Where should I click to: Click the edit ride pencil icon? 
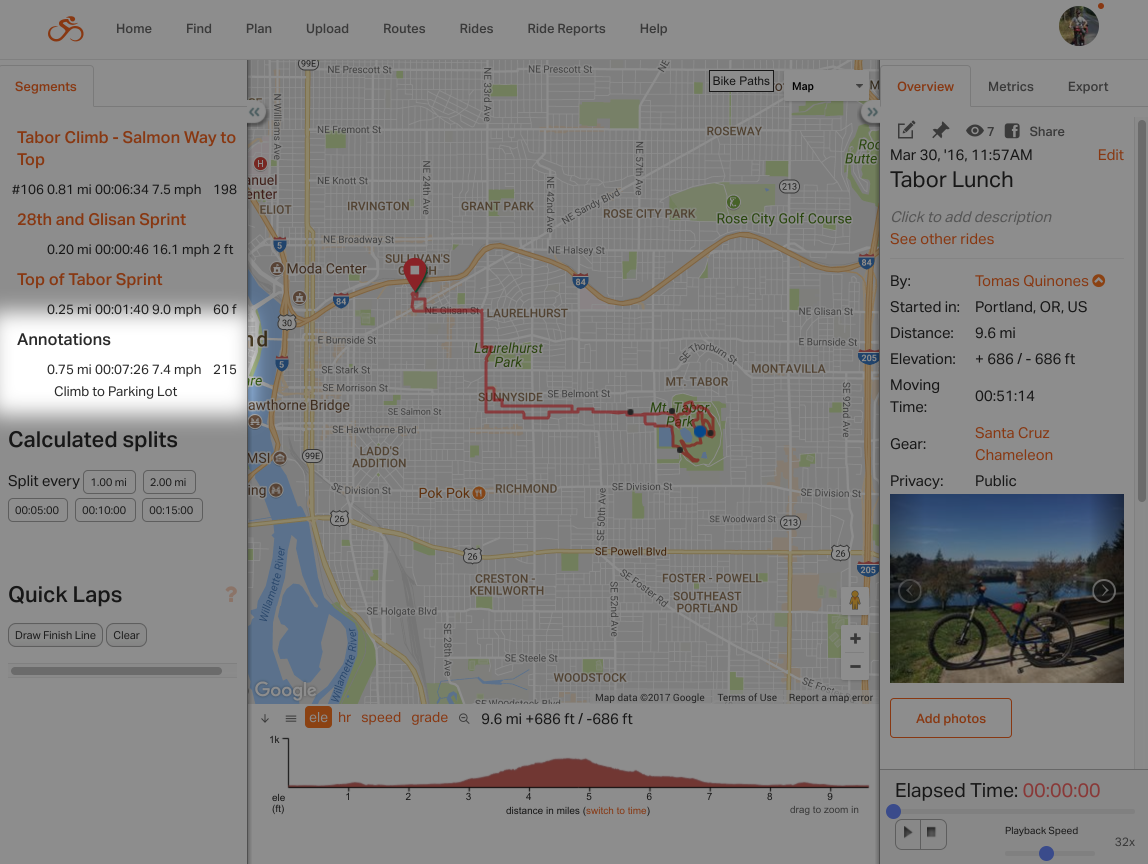(906, 130)
